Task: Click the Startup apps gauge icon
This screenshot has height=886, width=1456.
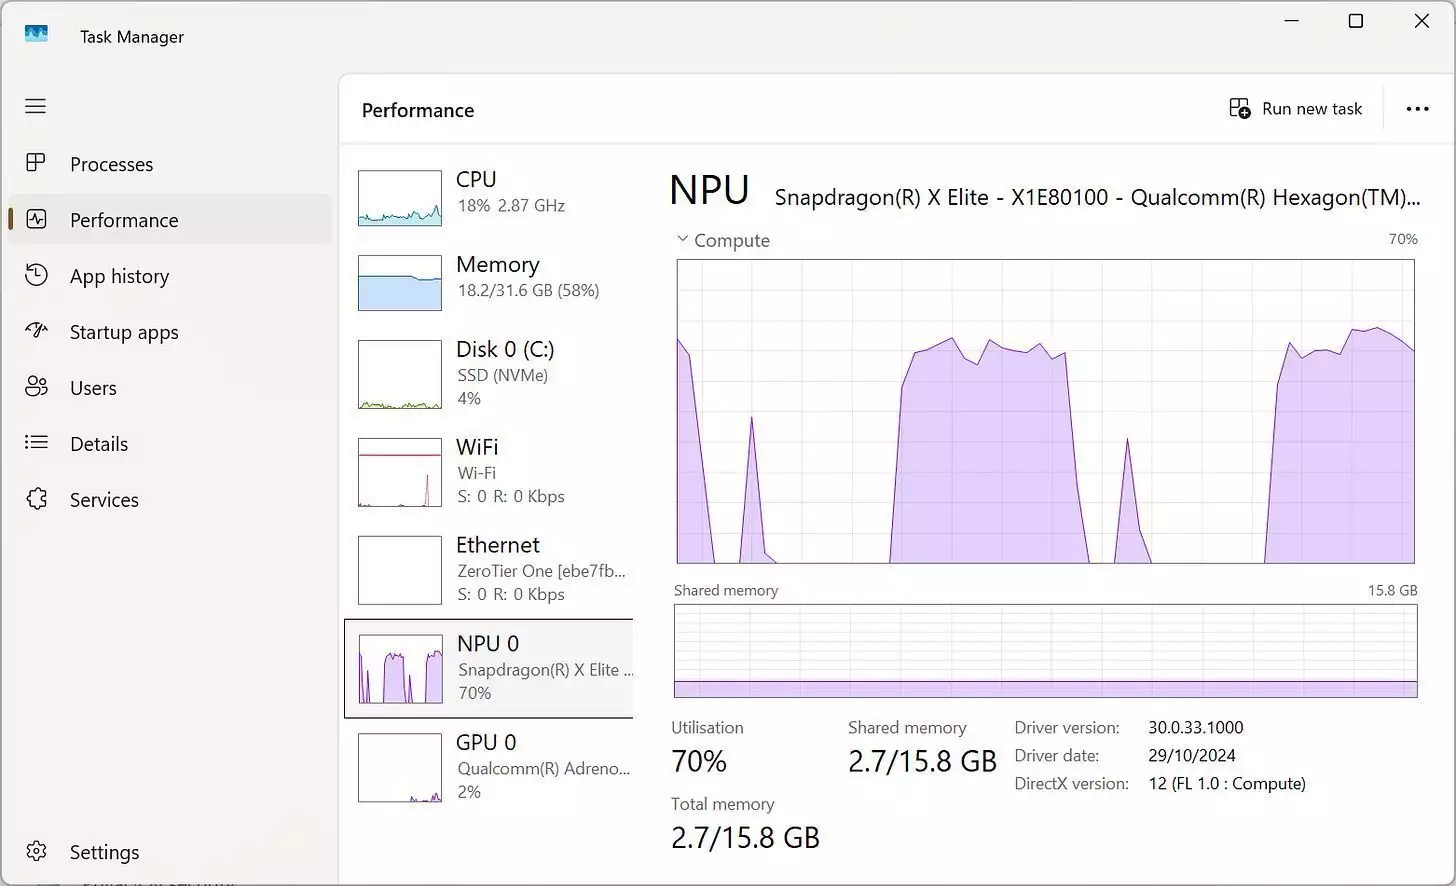Action: 36,331
